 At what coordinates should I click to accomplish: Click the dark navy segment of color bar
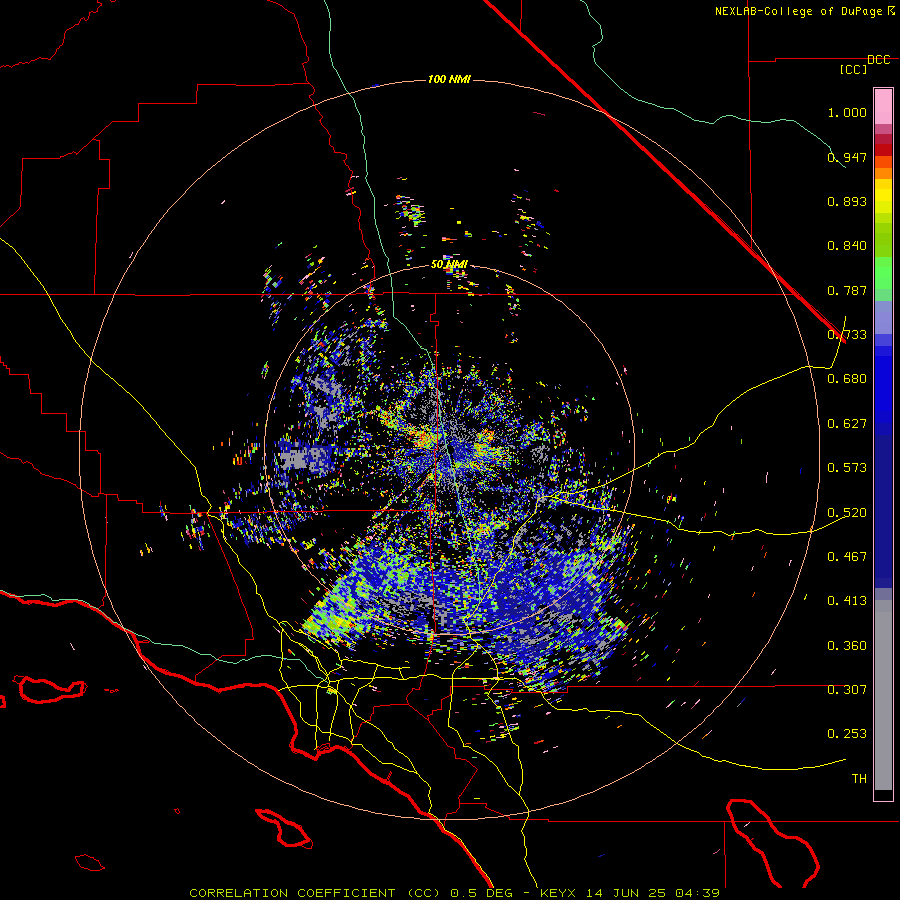coord(883,511)
